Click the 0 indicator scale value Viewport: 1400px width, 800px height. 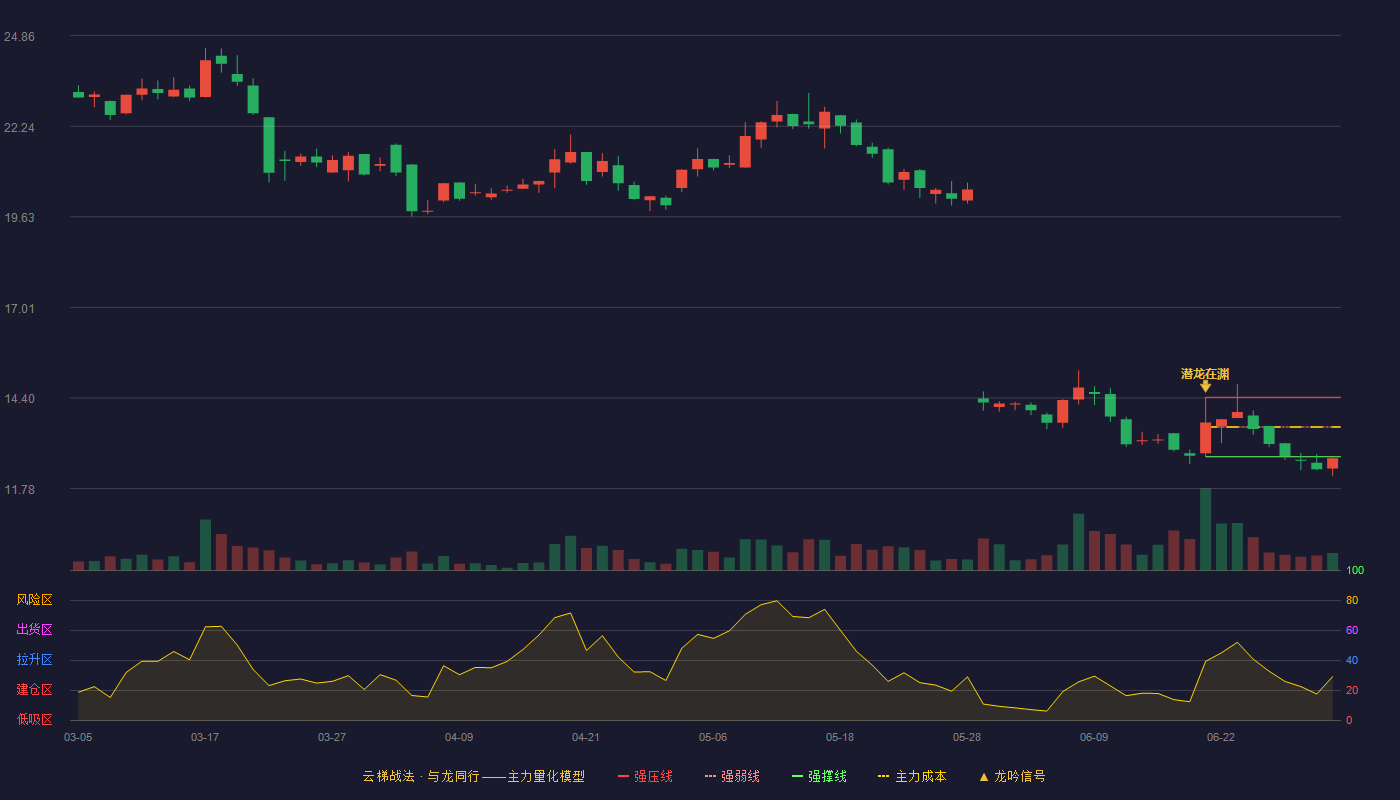click(x=1349, y=720)
